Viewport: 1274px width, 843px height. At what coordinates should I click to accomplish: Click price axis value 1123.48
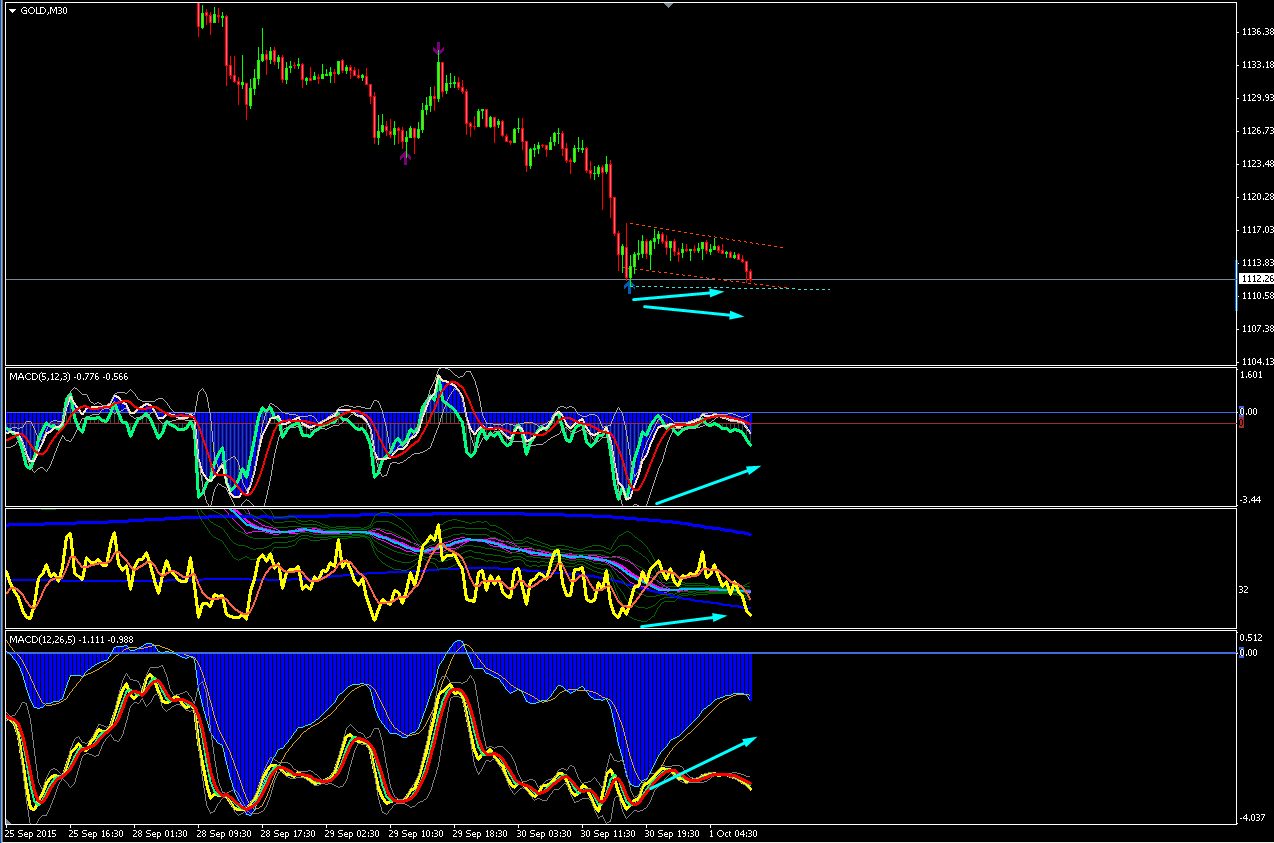click(1257, 164)
